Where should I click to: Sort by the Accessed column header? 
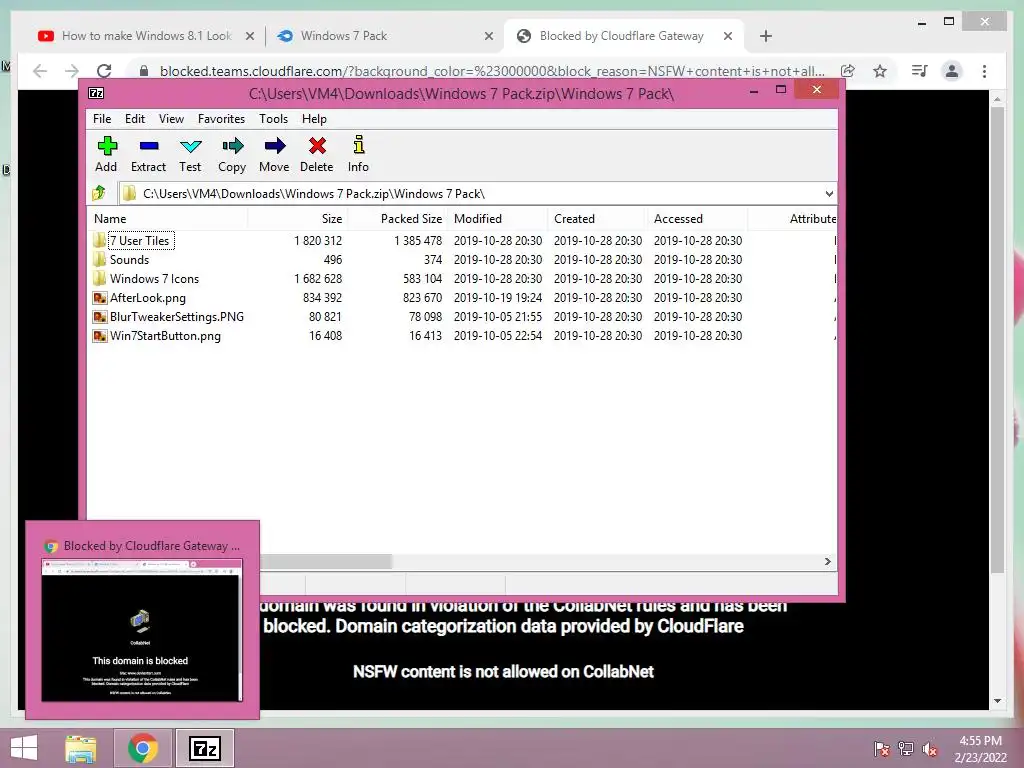coord(697,219)
